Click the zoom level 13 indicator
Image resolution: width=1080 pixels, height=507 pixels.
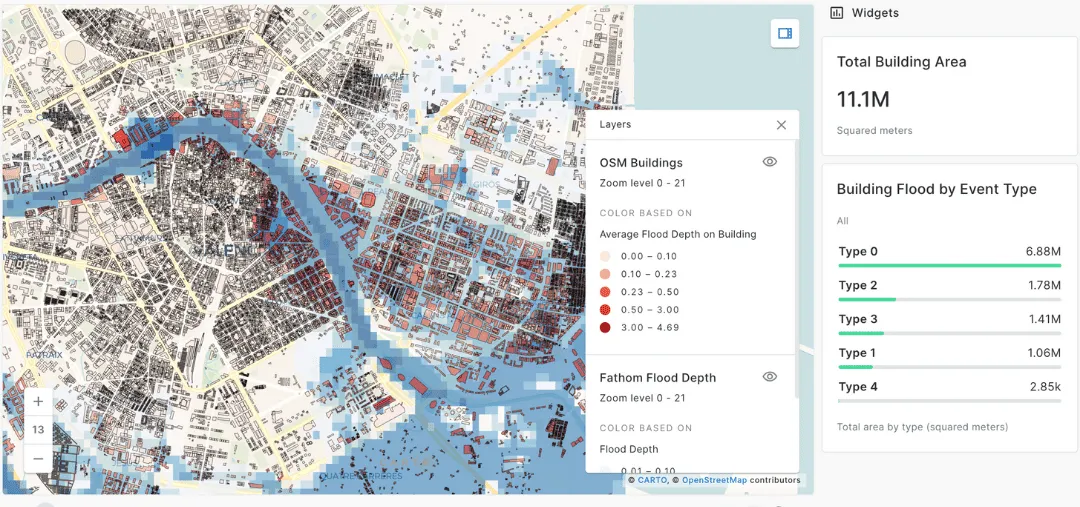click(x=38, y=430)
